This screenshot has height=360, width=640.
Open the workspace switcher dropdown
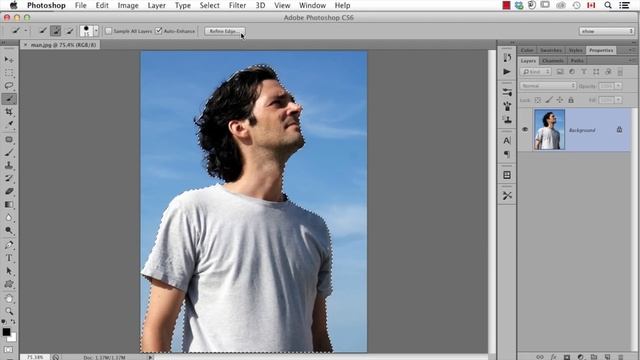coord(606,31)
